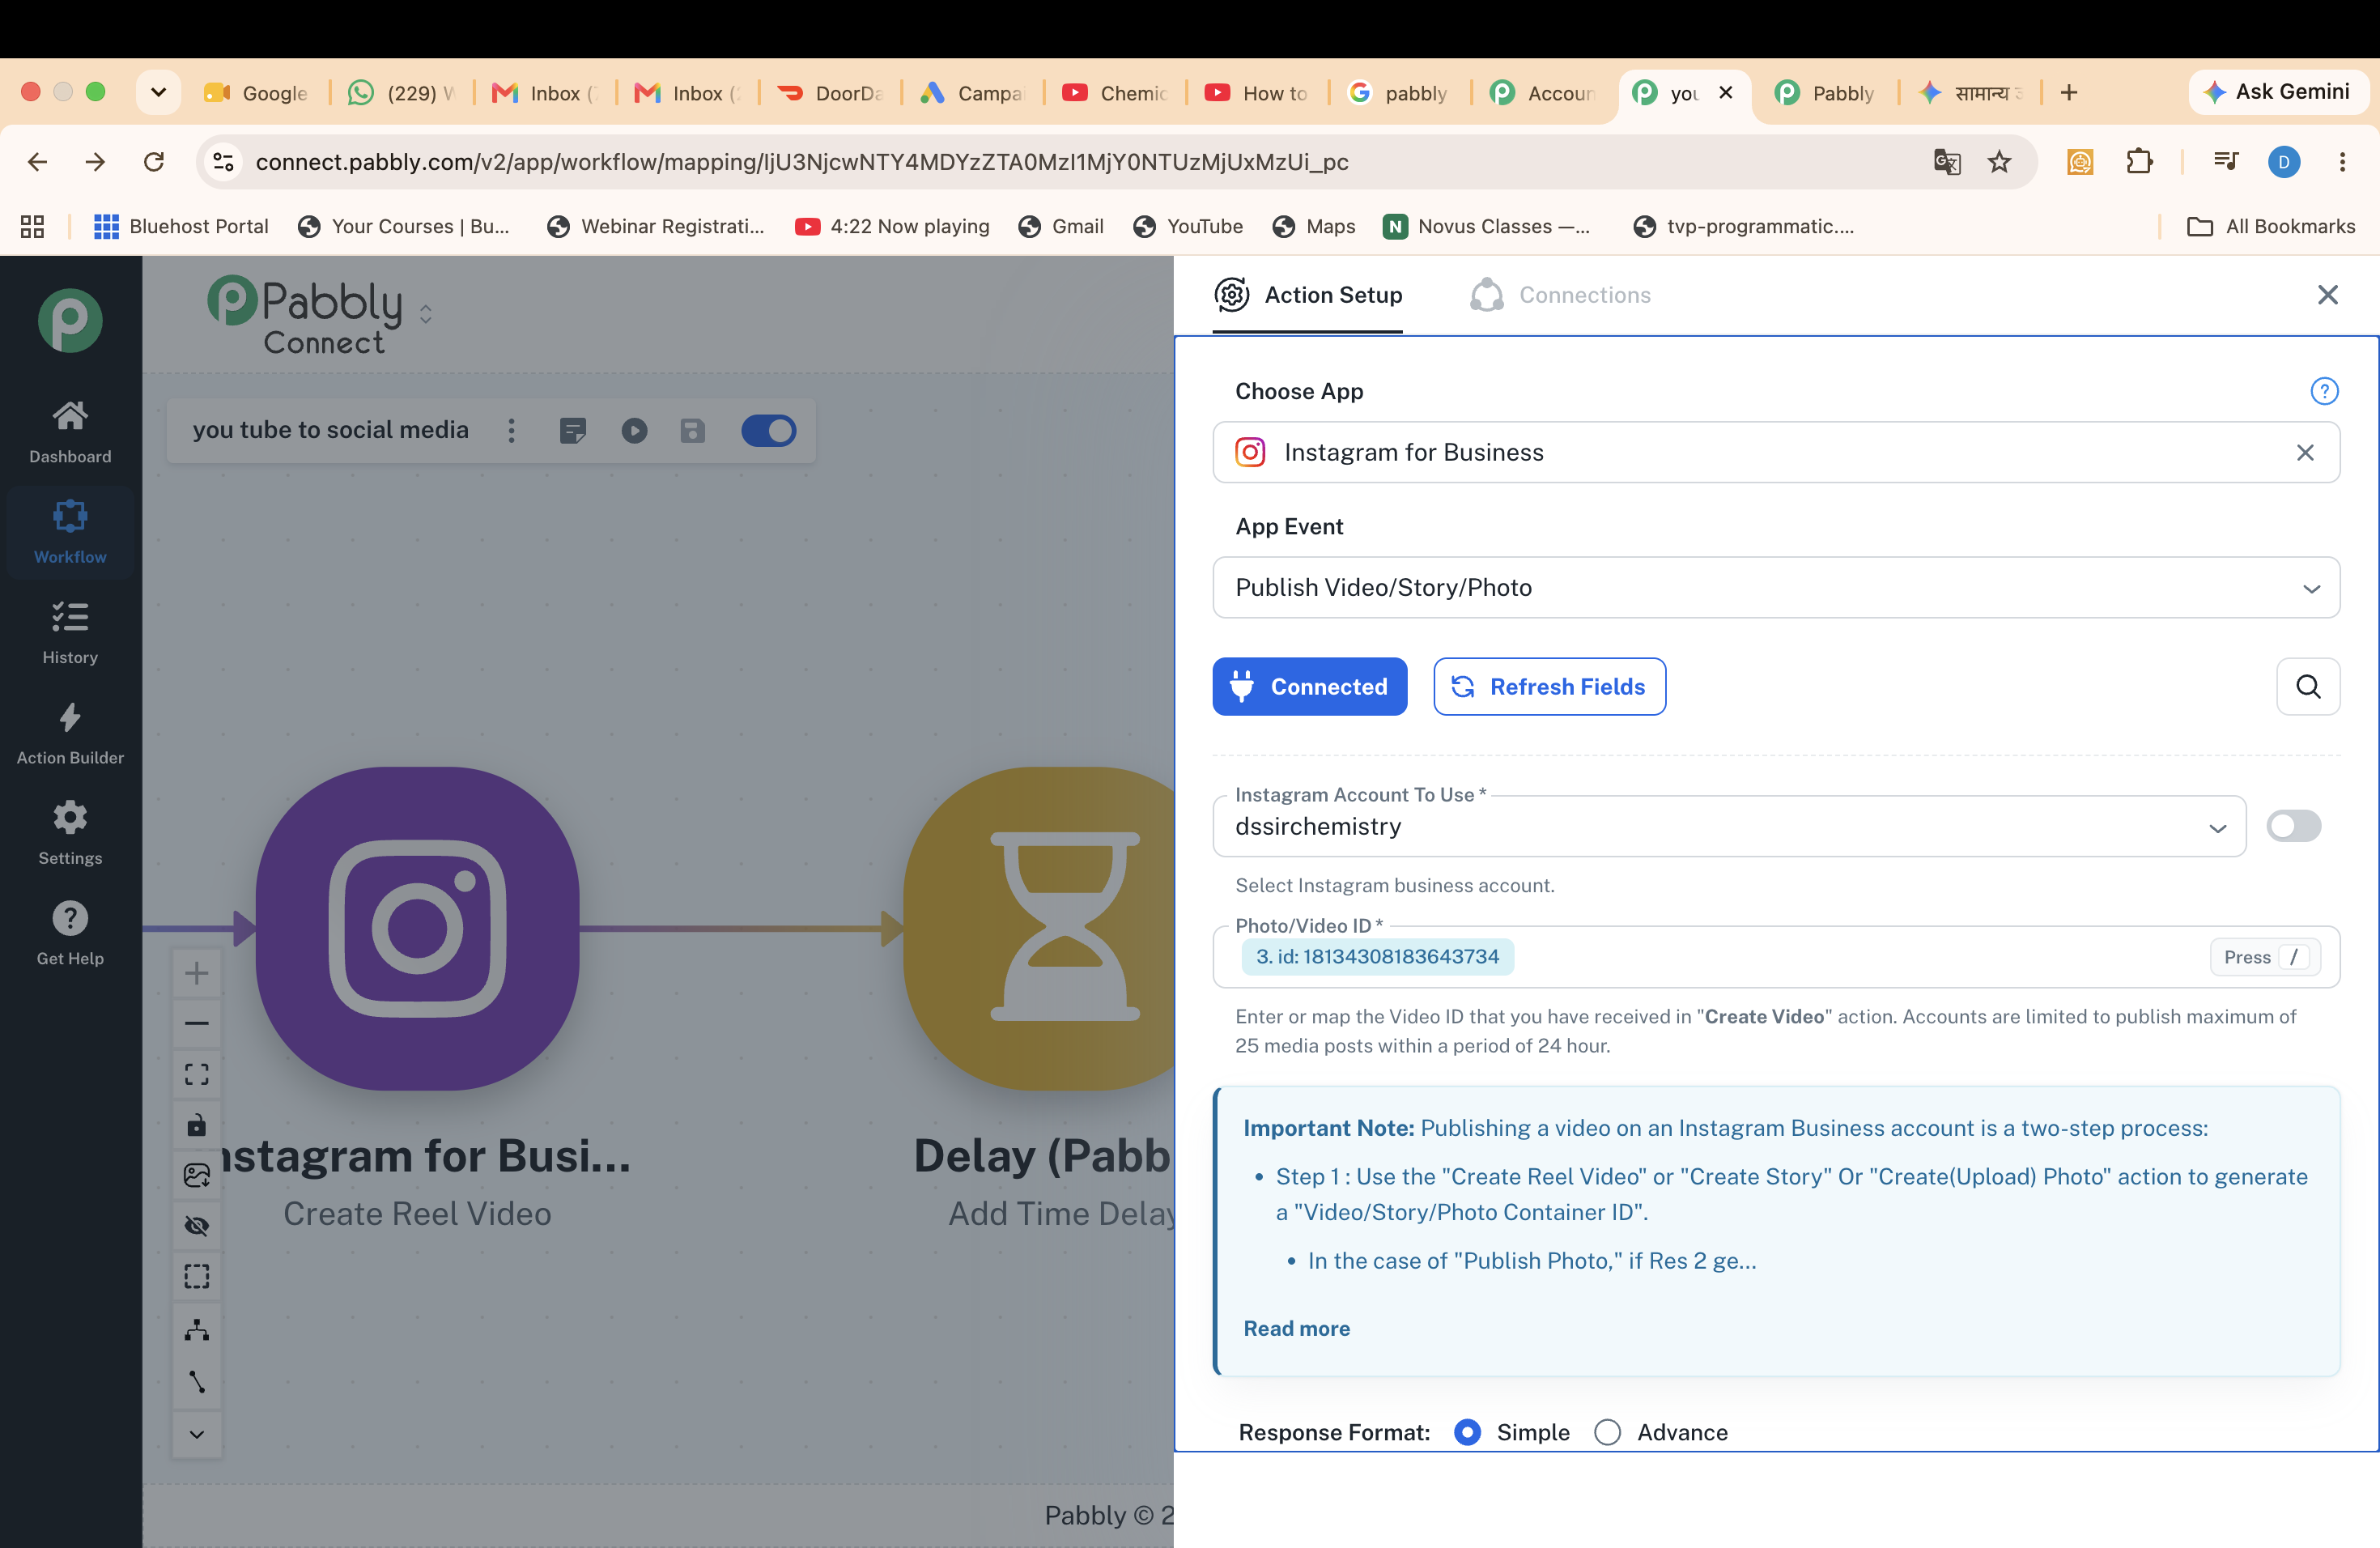This screenshot has width=2380, height=1548.
Task: Click the Photo/Video ID input field
Action: [x=1776, y=957]
